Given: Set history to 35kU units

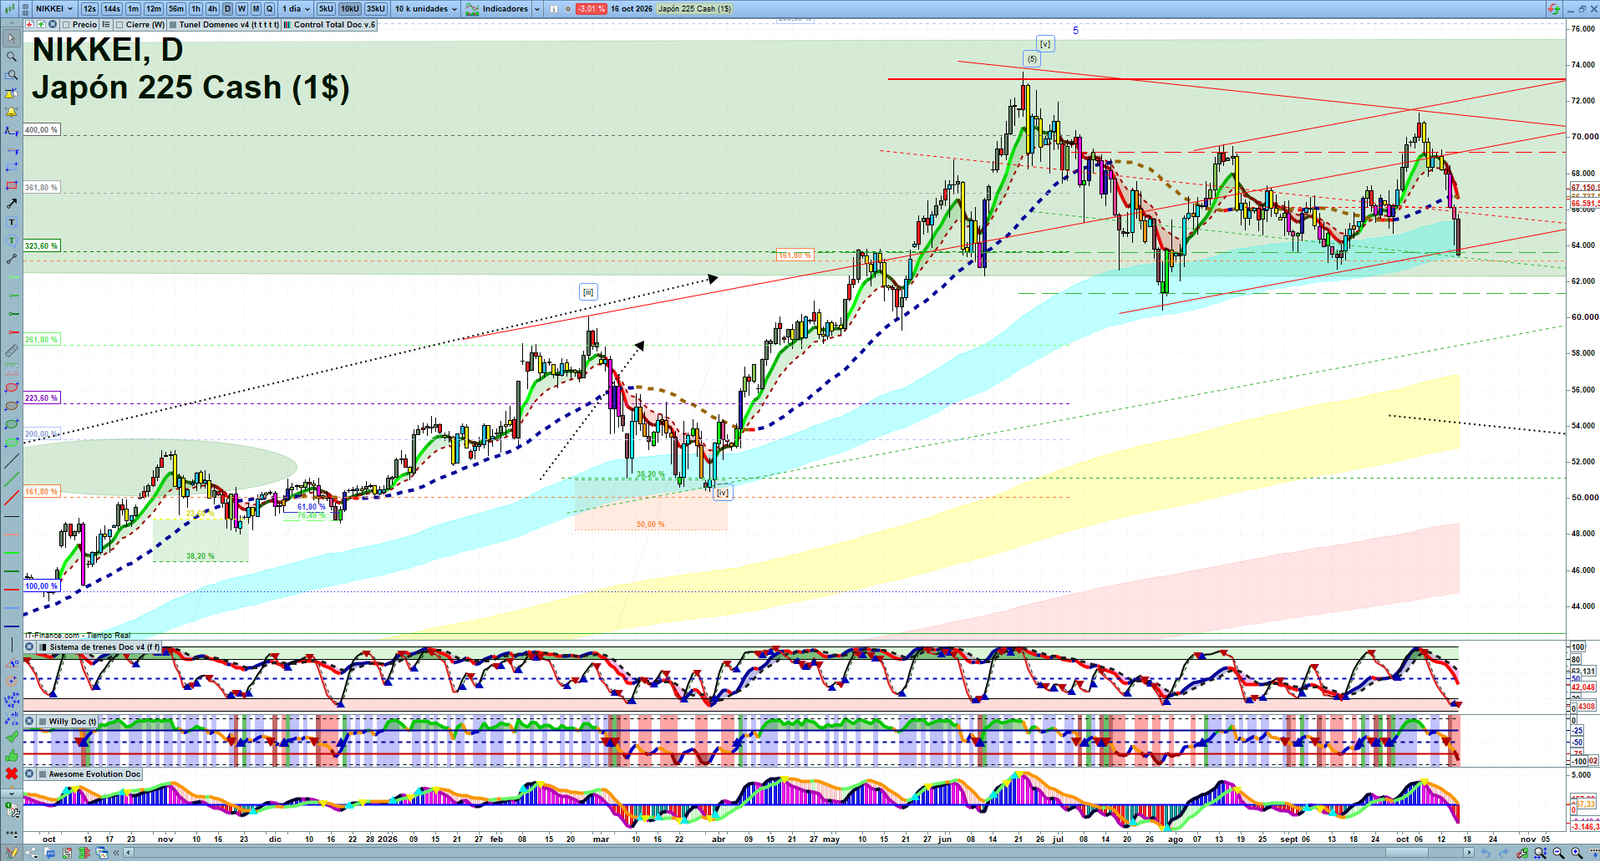Looking at the screenshot, I should pos(375,9).
